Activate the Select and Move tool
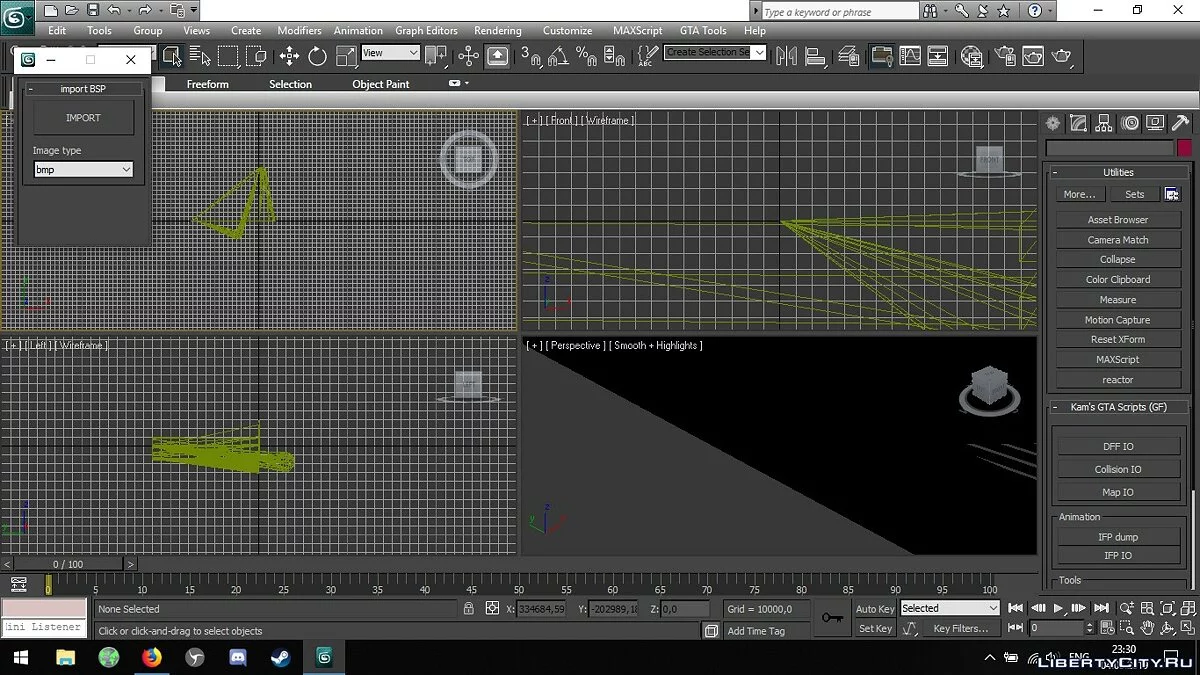Screen dimensions: 1200x675 (290, 56)
